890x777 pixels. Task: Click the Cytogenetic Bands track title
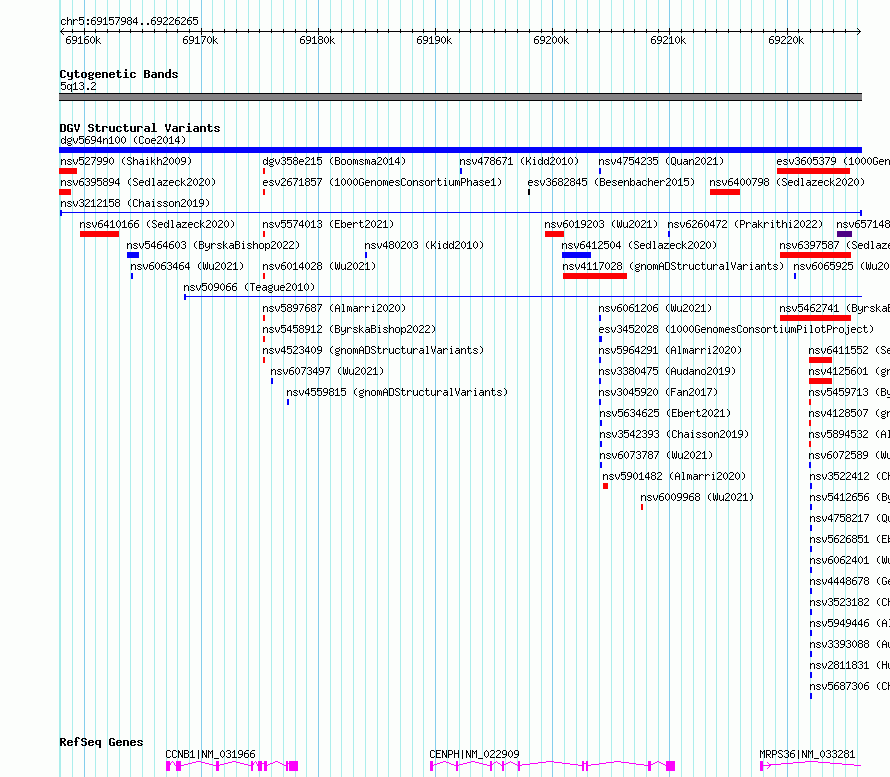tap(119, 74)
